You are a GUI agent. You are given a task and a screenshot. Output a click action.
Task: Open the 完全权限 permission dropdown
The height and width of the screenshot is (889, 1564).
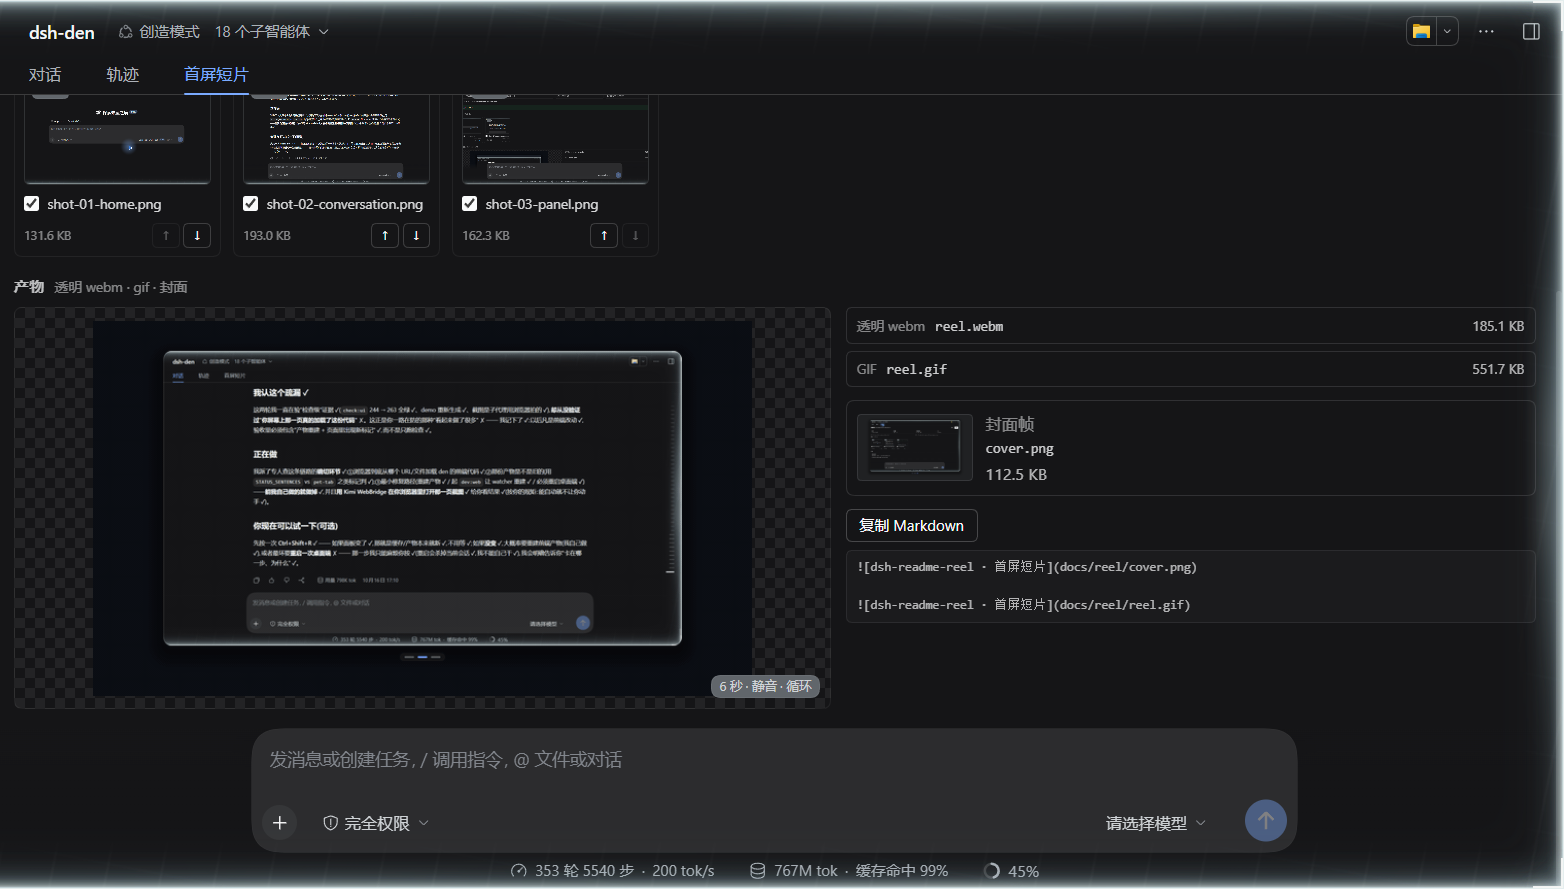coord(376,823)
